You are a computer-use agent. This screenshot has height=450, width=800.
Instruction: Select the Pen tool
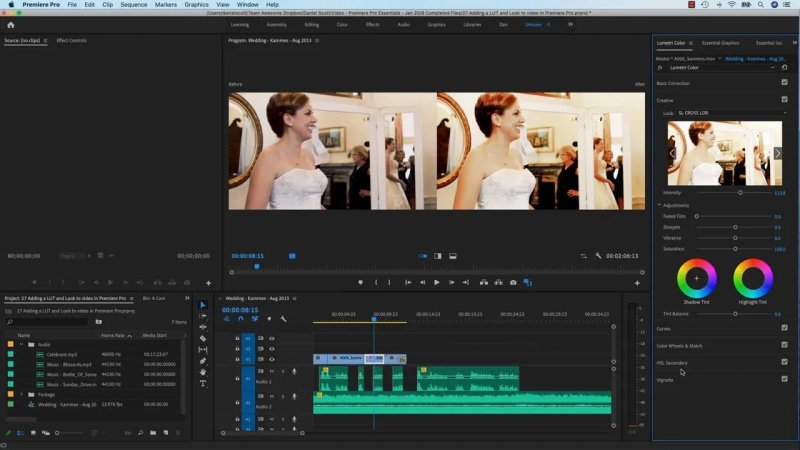point(203,361)
